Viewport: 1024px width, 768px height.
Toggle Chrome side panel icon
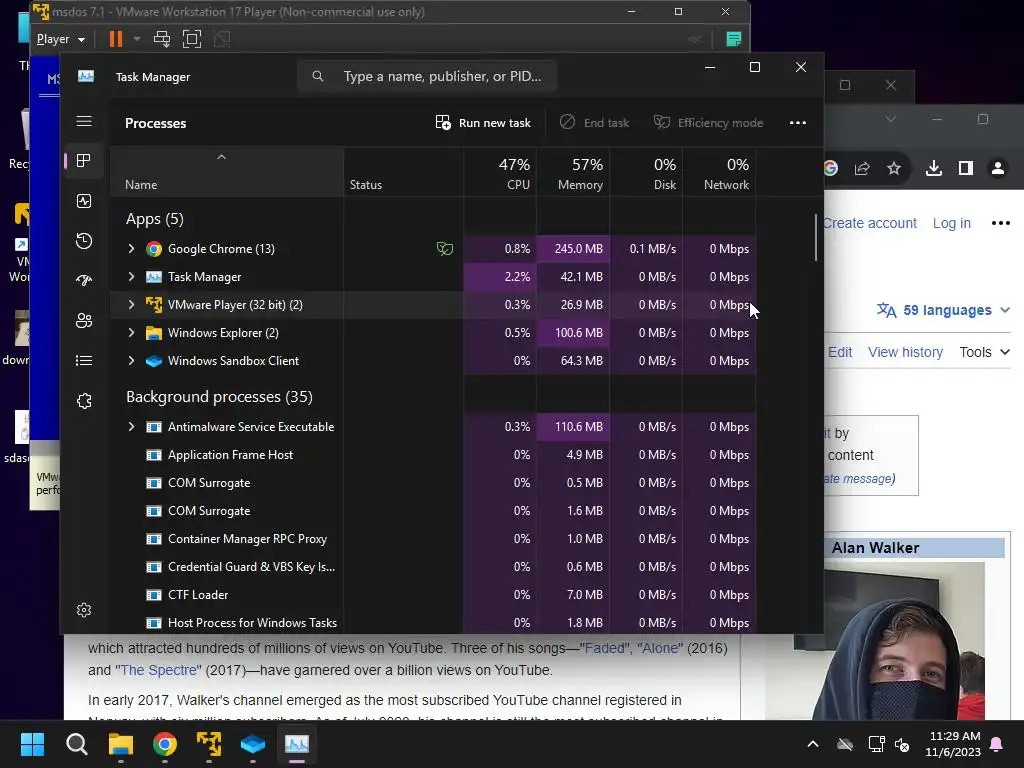pos(966,168)
